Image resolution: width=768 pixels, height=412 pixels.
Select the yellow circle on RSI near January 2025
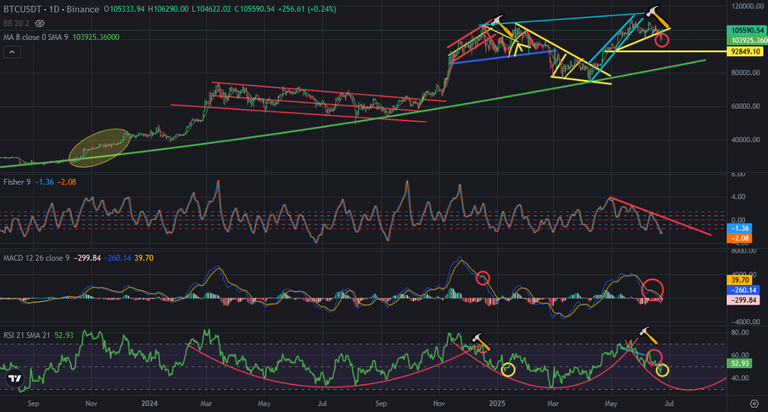pos(508,369)
